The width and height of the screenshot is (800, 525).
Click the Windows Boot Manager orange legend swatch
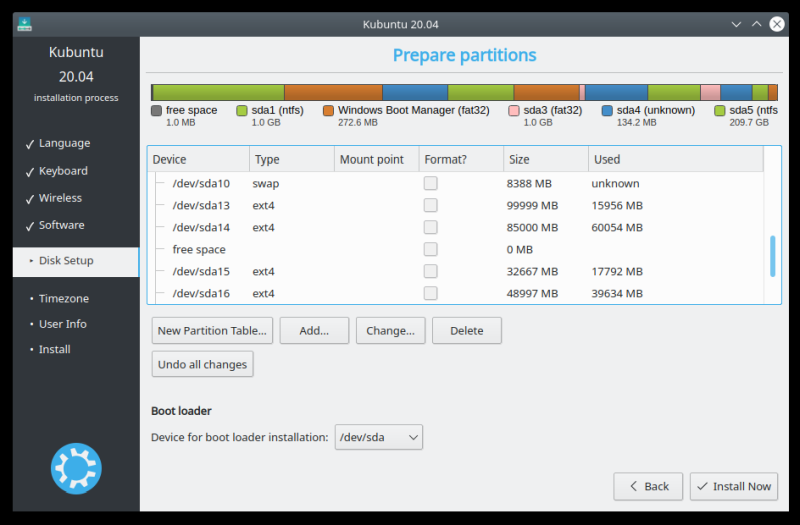tap(329, 110)
